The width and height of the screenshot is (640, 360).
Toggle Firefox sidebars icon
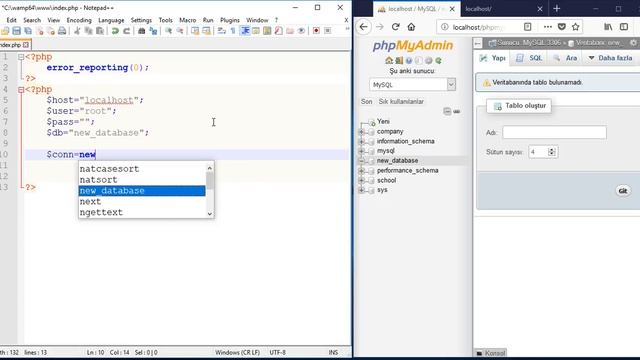pos(624,27)
